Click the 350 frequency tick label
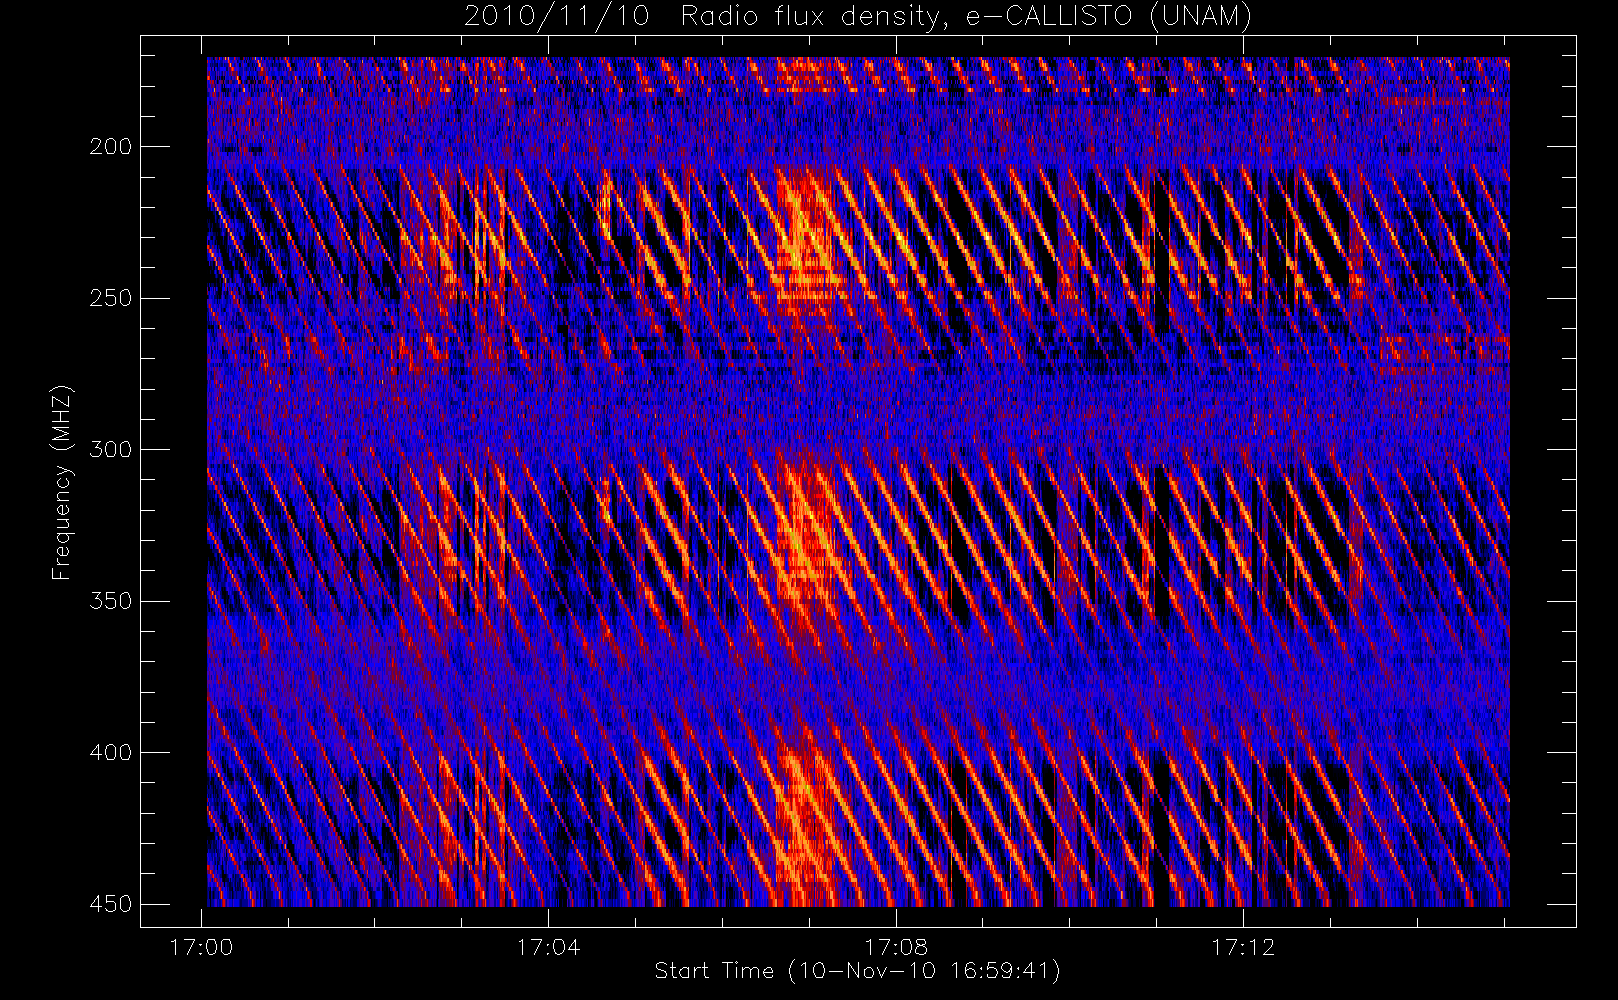This screenshot has width=1618, height=1000. coord(110,601)
